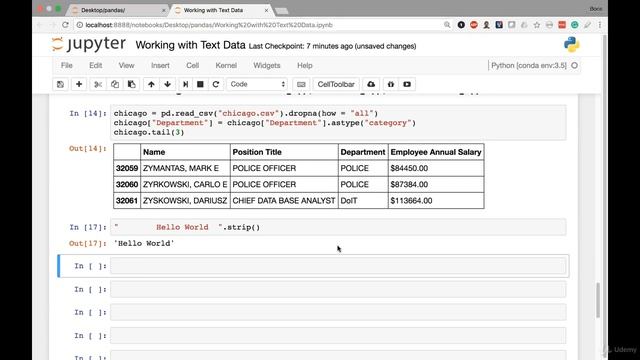
Task: Click into the In [17] strip code cell
Action: pos(338,227)
